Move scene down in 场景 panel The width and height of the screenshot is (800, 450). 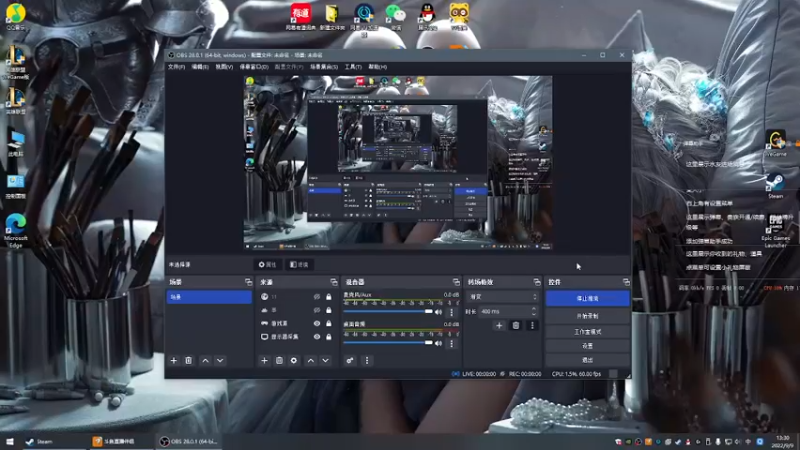tap(220, 361)
